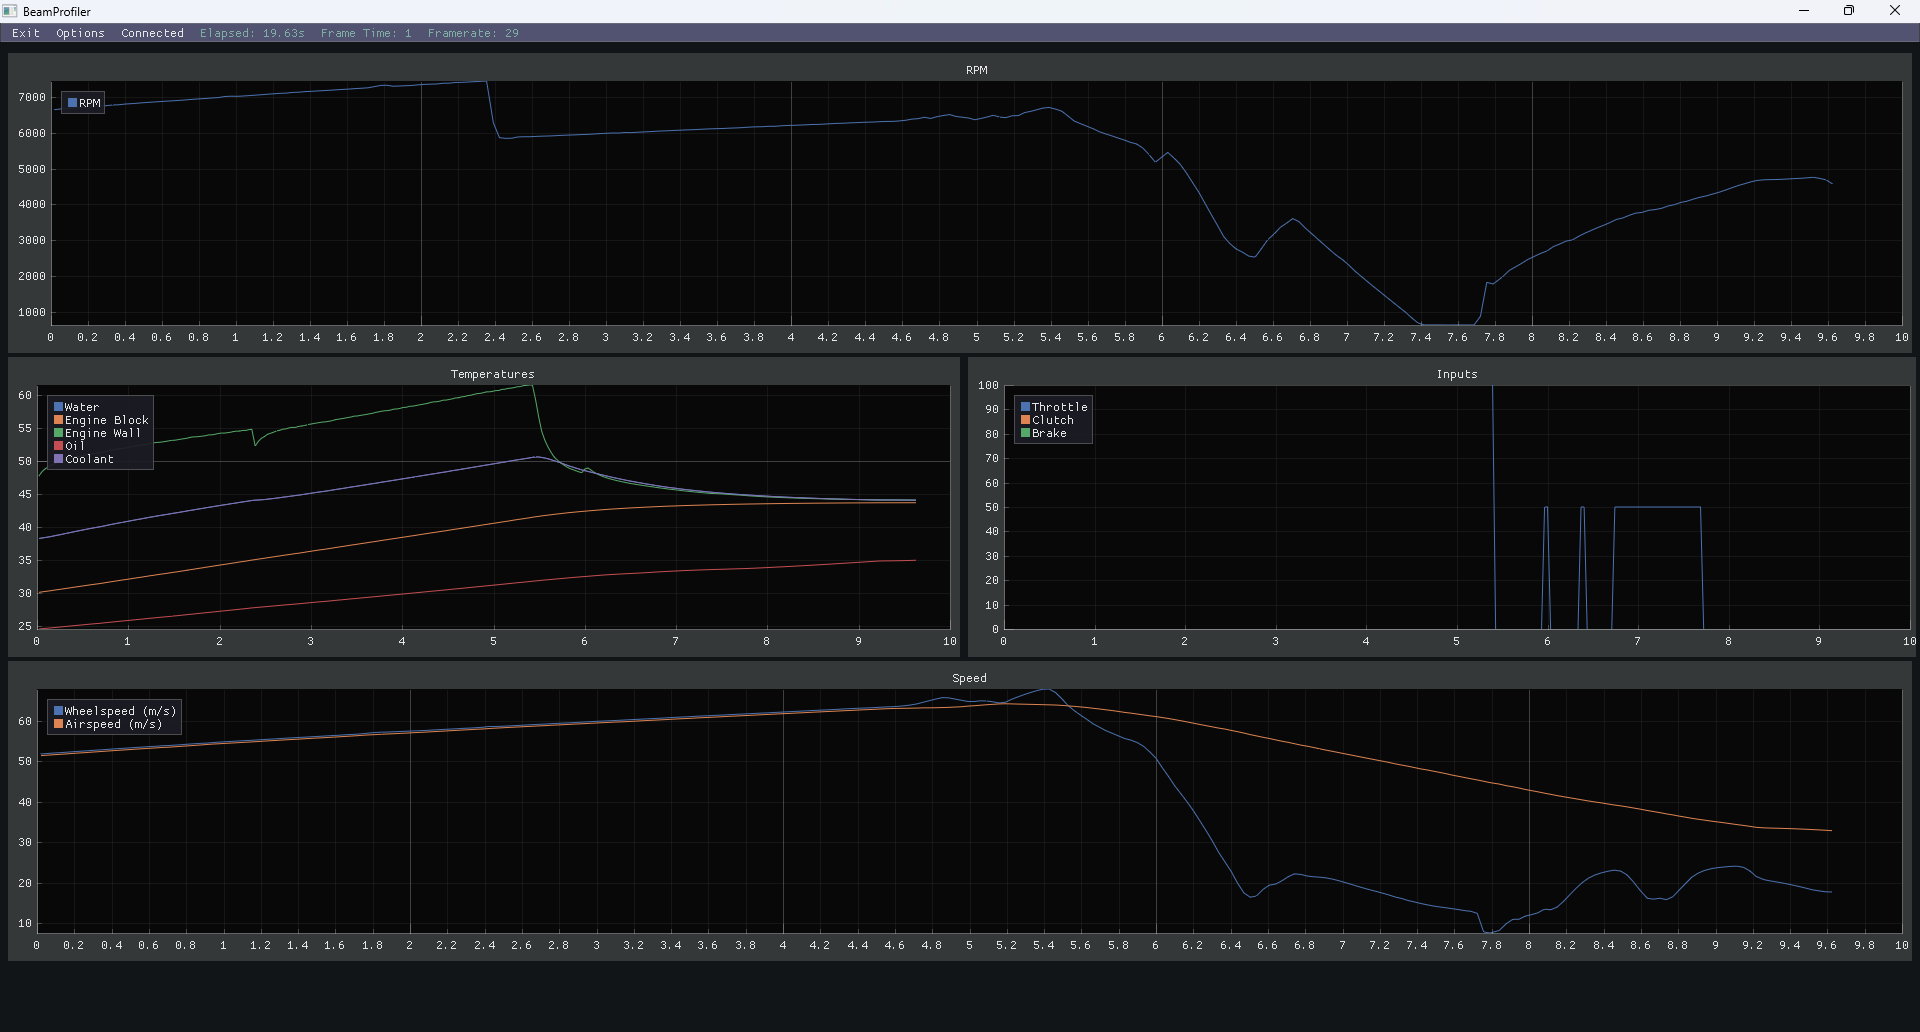Toggle Engine Wall series swatch
This screenshot has width=1920, height=1032.
tap(58, 433)
